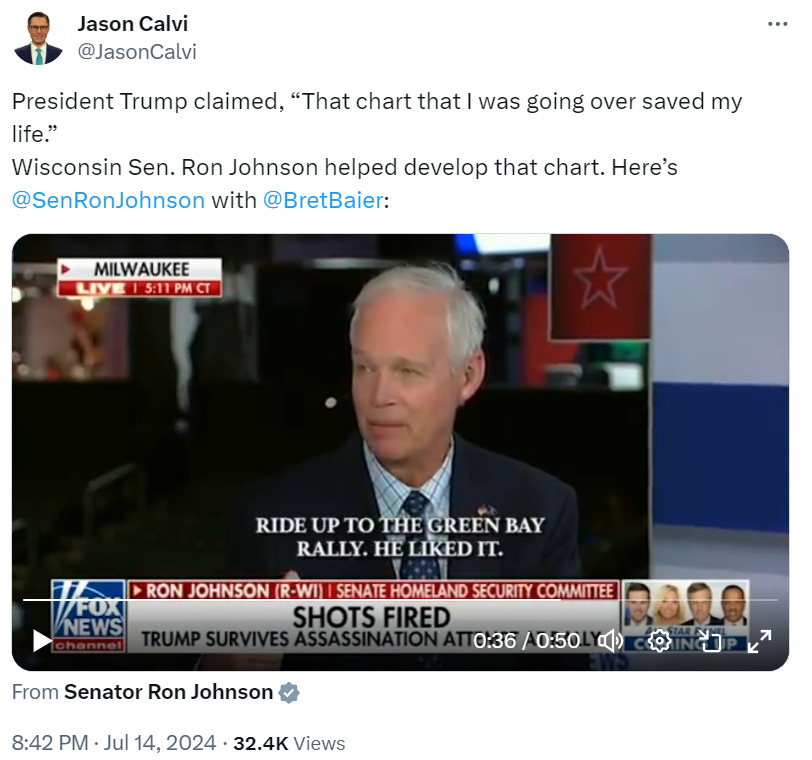
Task: Click the Fox News channel logo in video
Action: tap(89, 616)
